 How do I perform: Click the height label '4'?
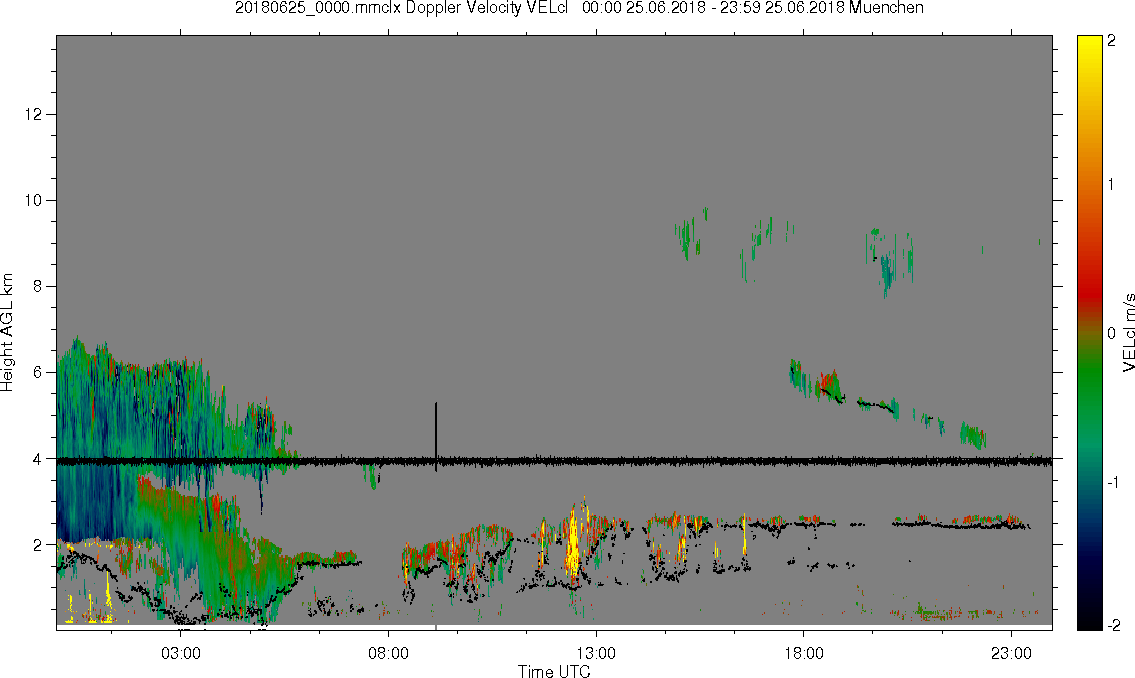pos(38,459)
